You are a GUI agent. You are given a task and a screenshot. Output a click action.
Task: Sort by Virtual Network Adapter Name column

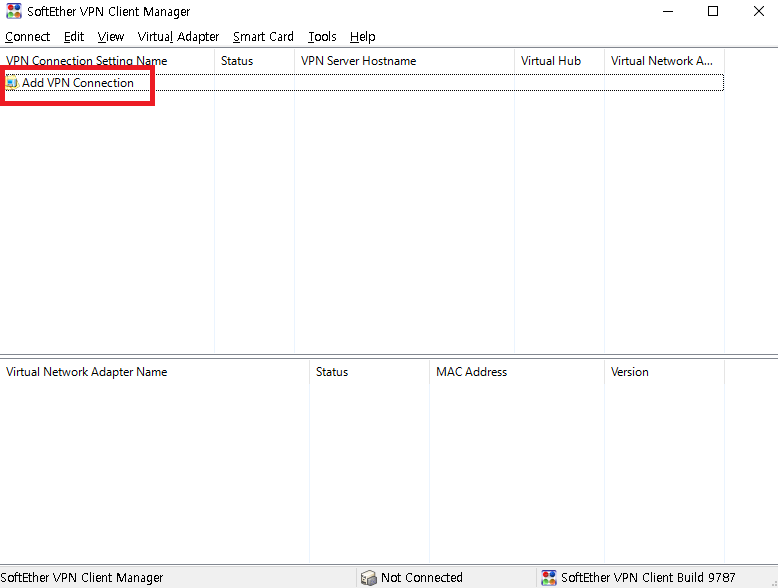pos(155,372)
